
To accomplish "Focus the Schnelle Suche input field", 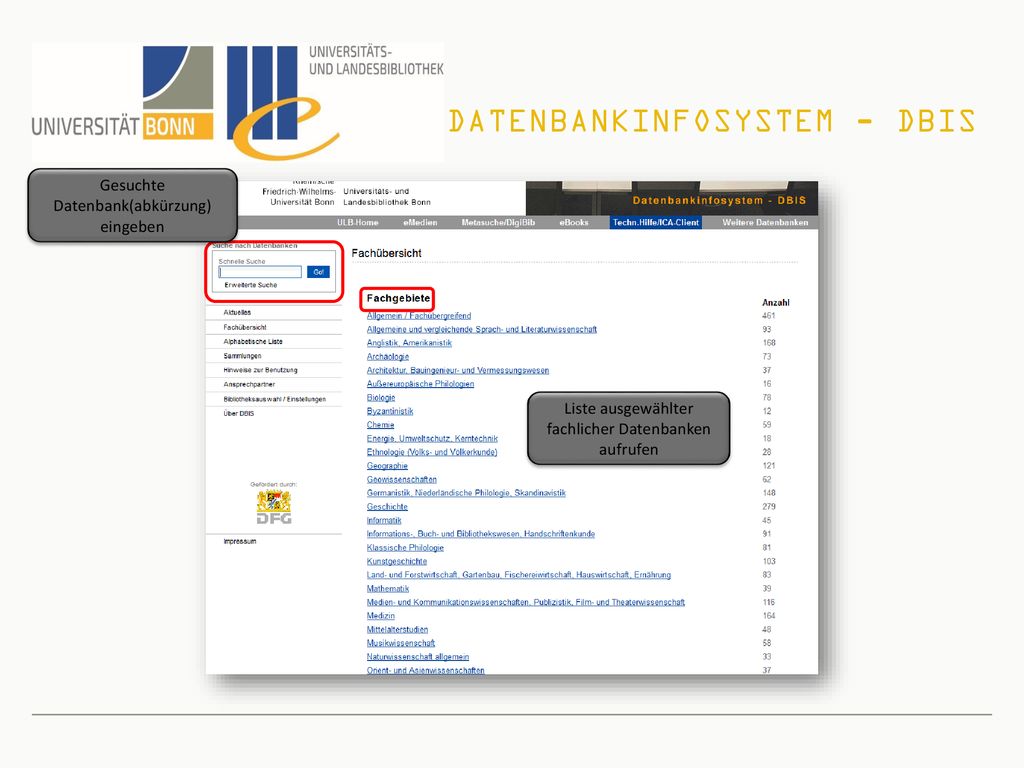I will click(260, 272).
